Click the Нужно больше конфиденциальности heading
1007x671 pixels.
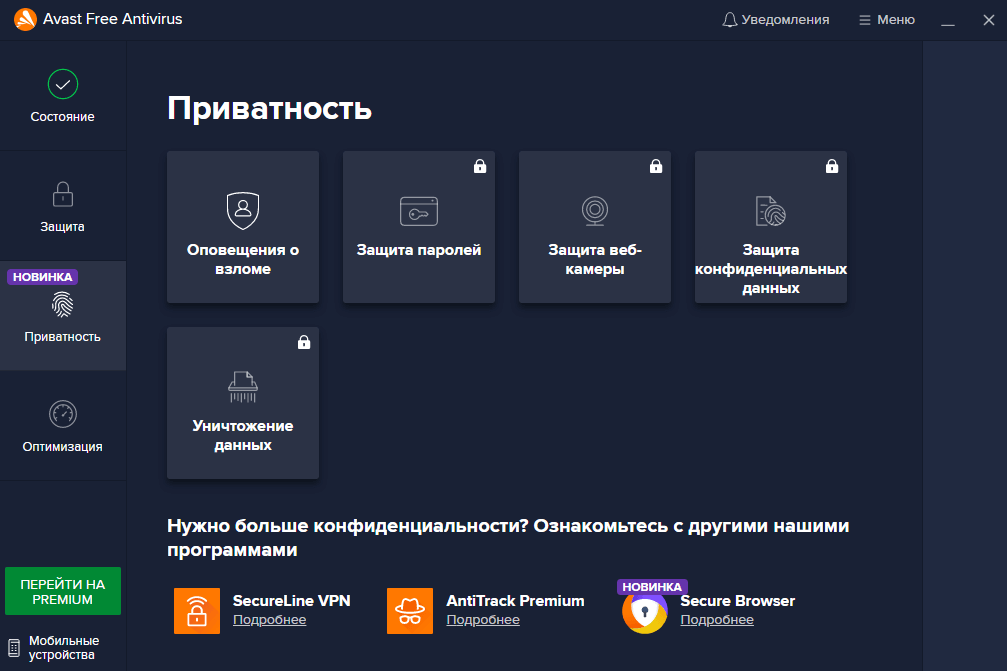pyautogui.click(x=508, y=537)
